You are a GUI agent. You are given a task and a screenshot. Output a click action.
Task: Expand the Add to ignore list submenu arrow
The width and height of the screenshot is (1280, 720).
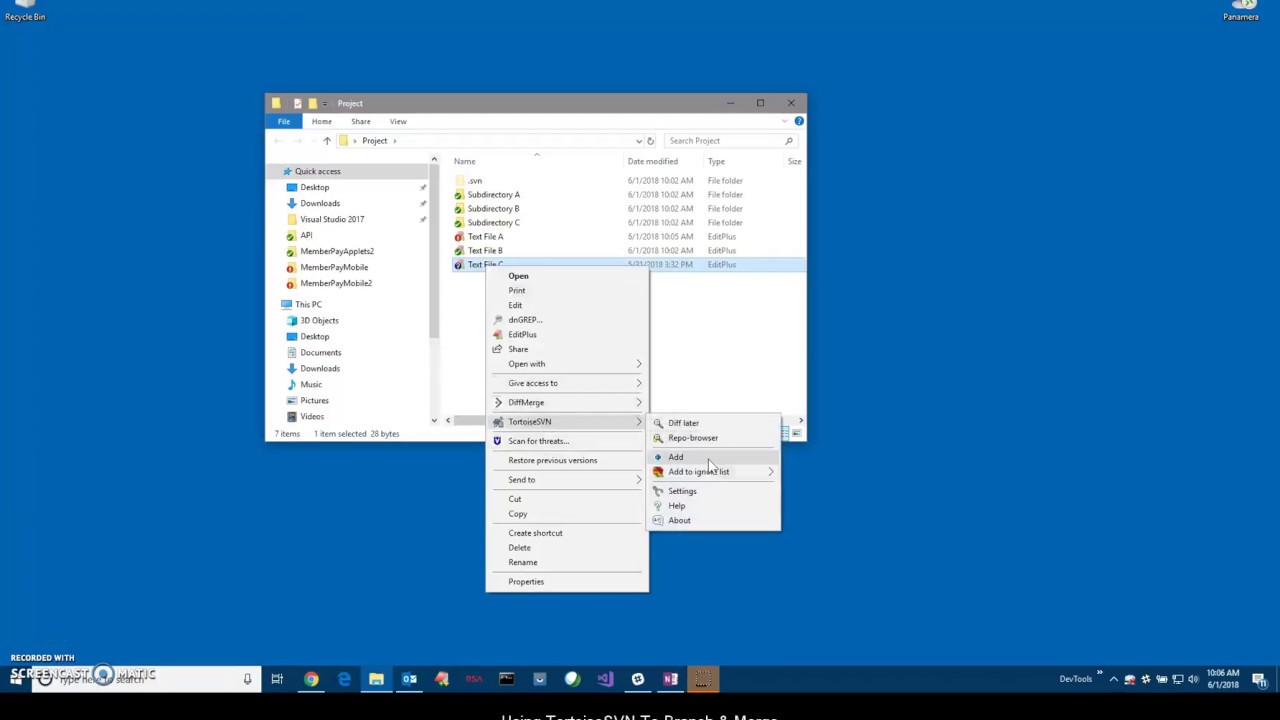point(770,472)
